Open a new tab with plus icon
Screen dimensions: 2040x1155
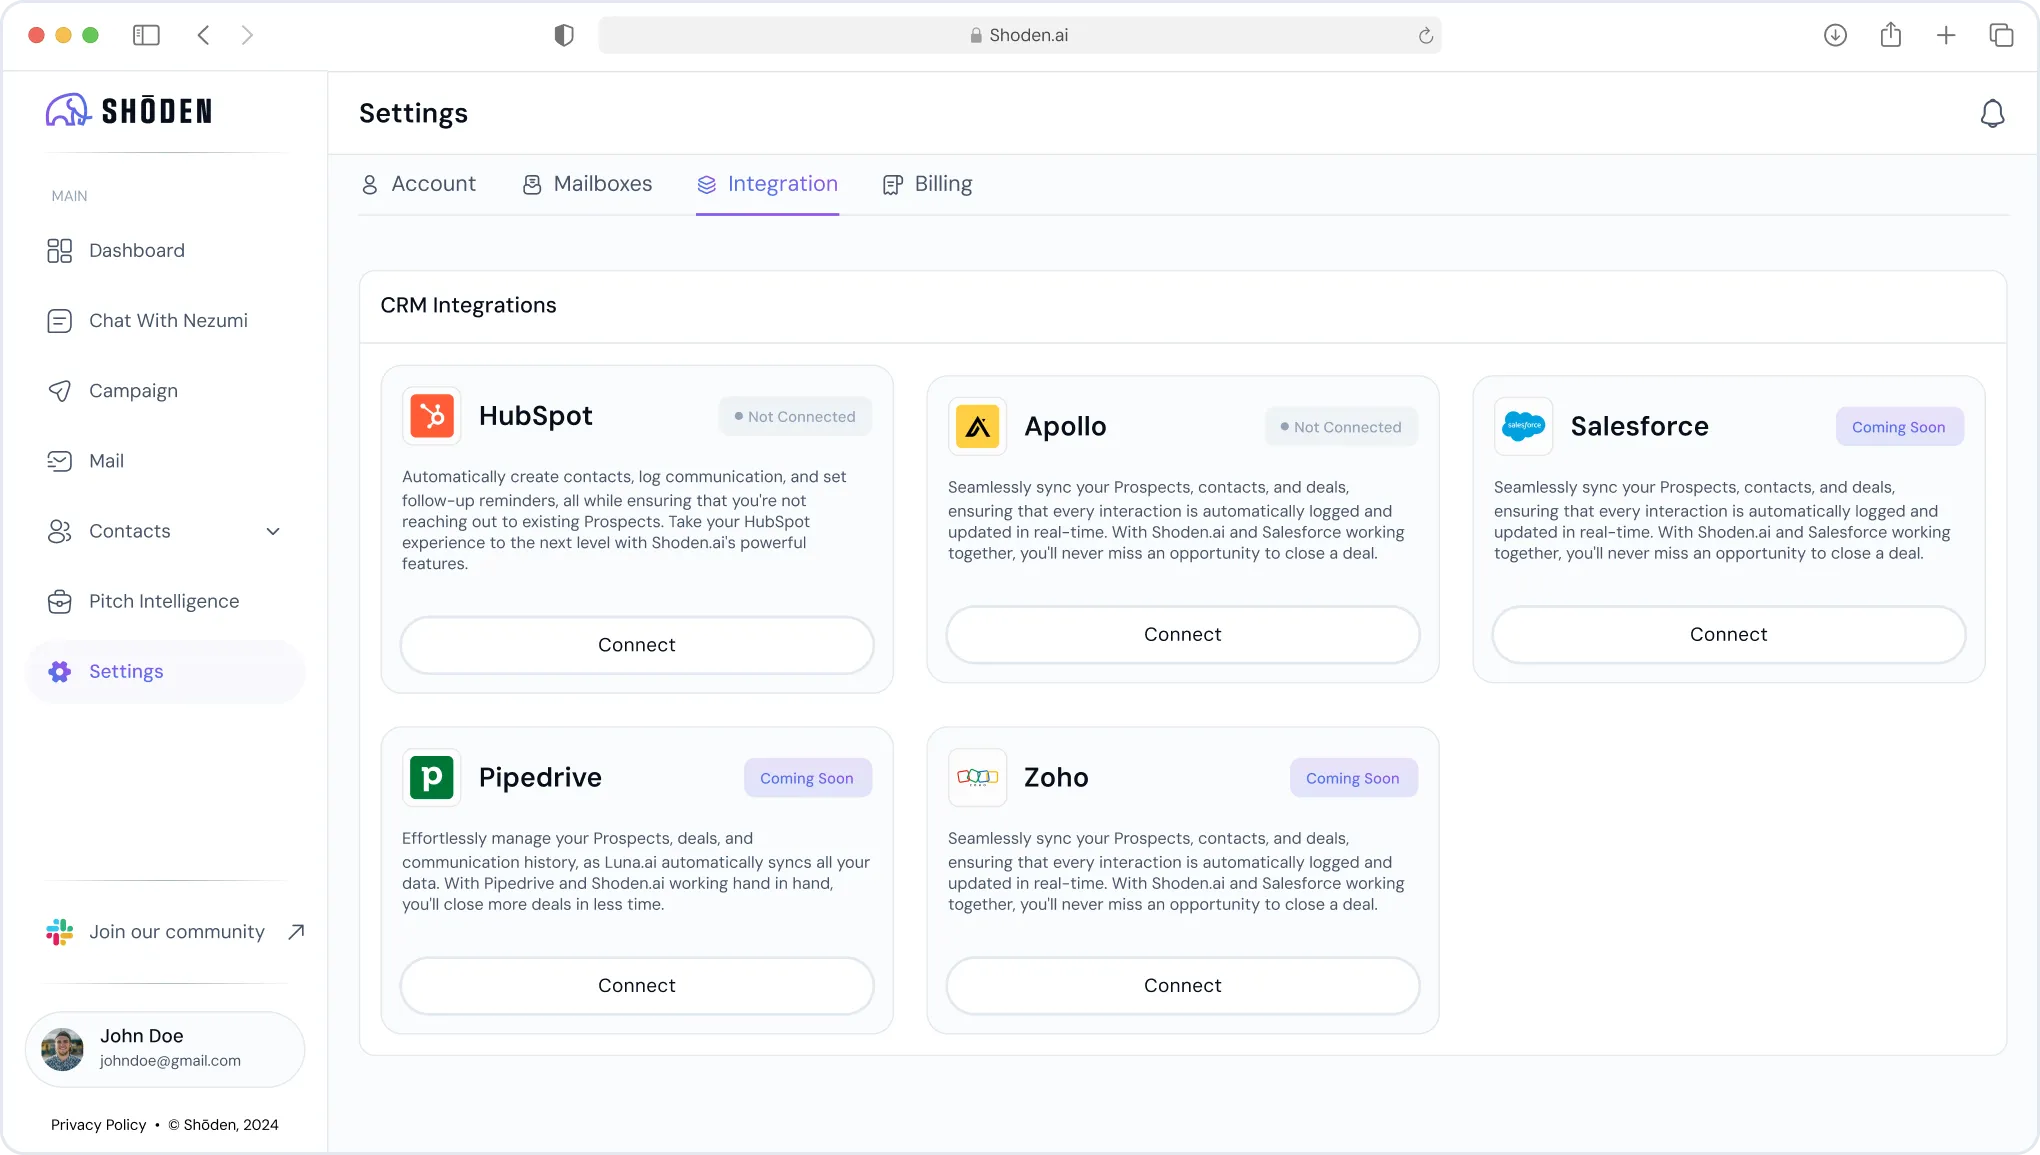(1946, 35)
